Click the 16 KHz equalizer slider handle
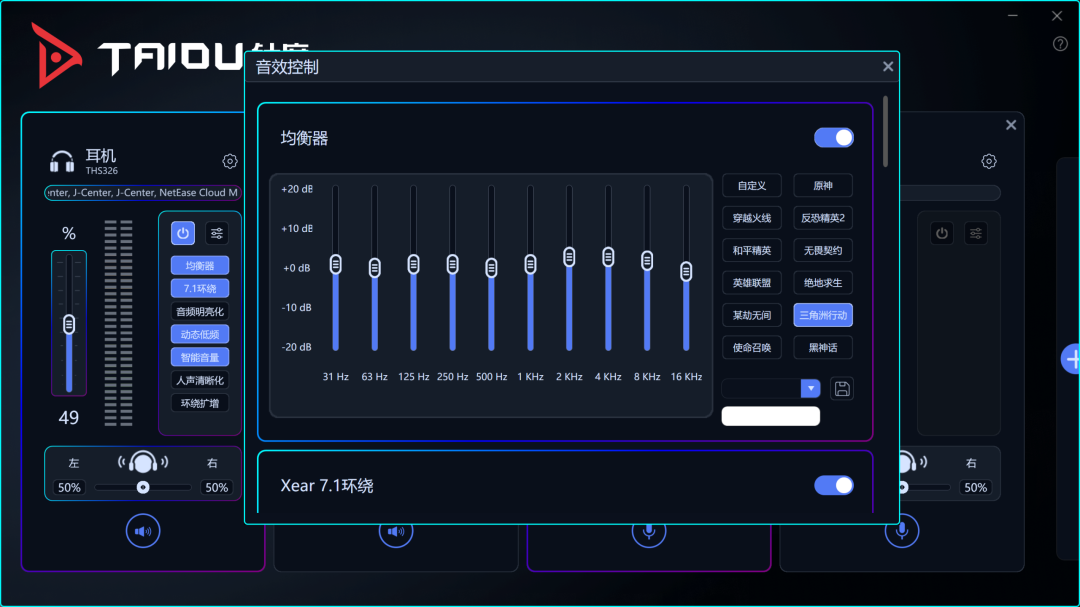This screenshot has width=1080, height=607. tap(686, 271)
